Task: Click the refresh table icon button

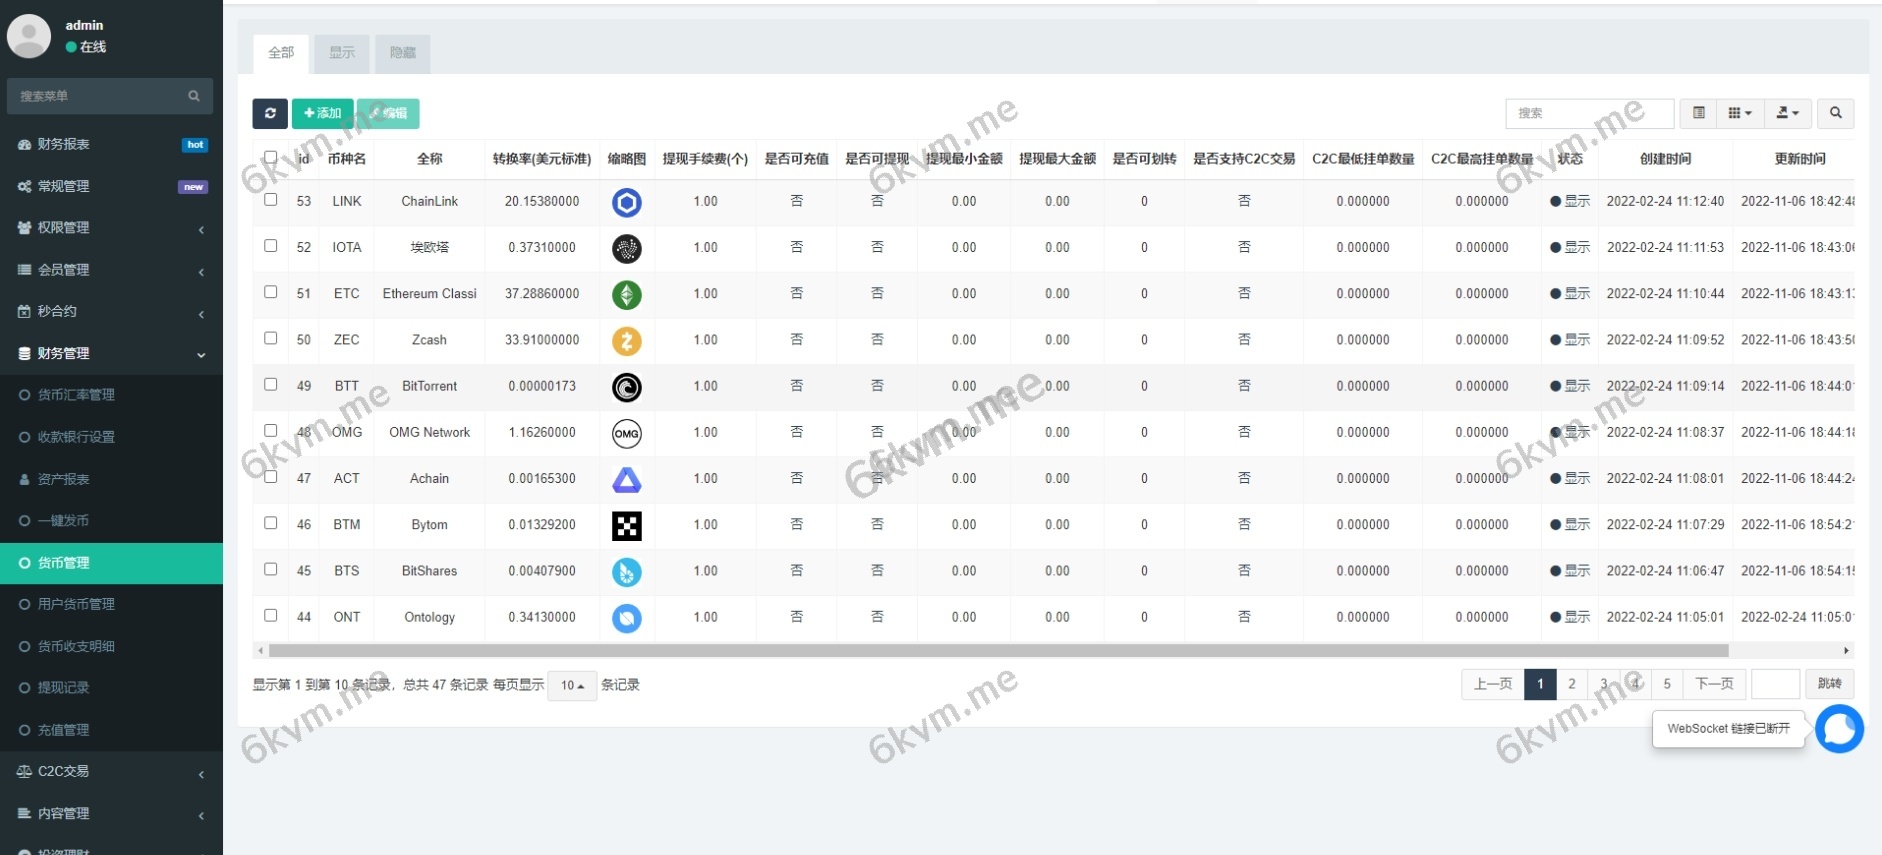Action: tap(270, 114)
